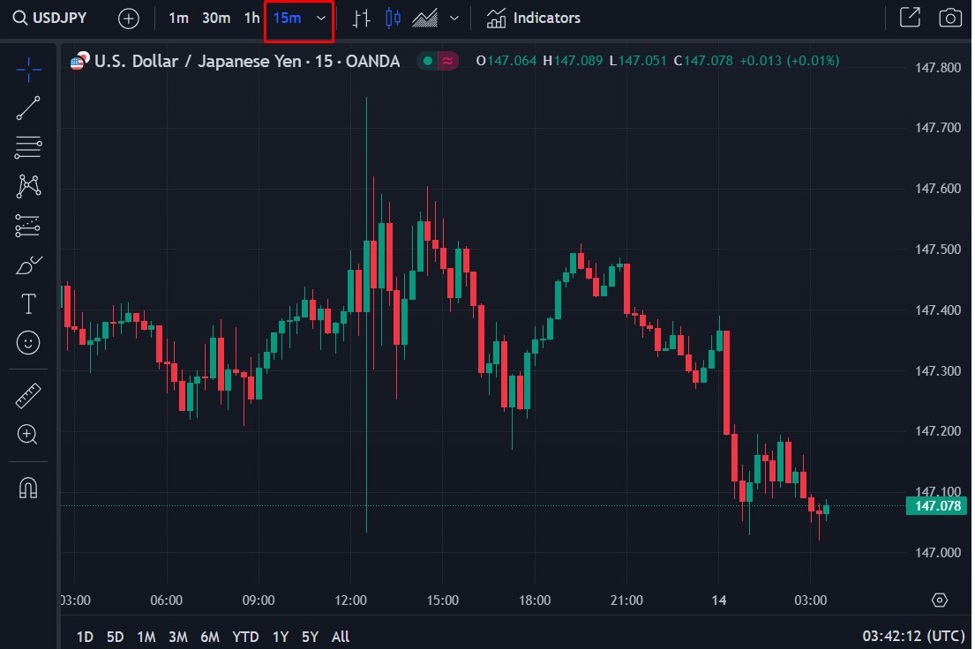Take a chart snapshot with camera icon

[950, 18]
